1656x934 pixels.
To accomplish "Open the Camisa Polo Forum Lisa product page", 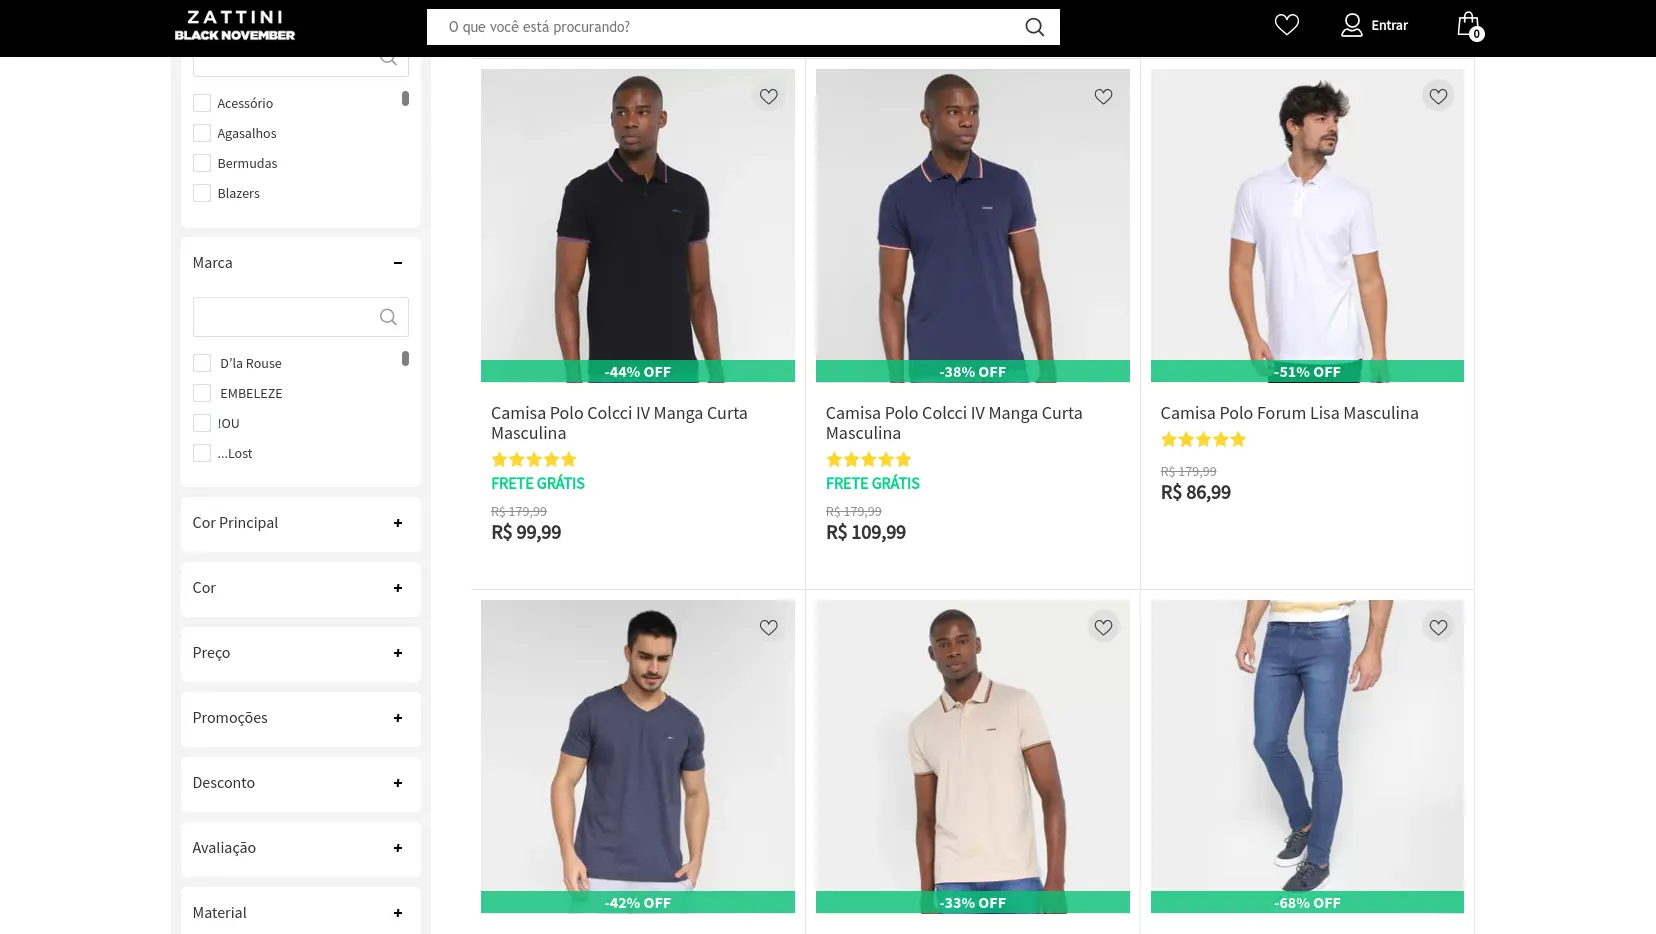I will point(1289,412).
